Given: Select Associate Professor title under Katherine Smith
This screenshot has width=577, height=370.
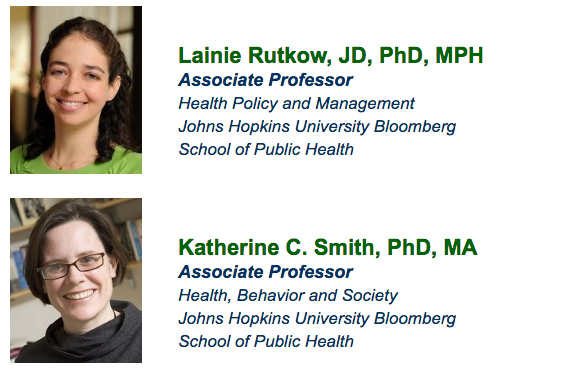Looking at the screenshot, I should (266, 272).
